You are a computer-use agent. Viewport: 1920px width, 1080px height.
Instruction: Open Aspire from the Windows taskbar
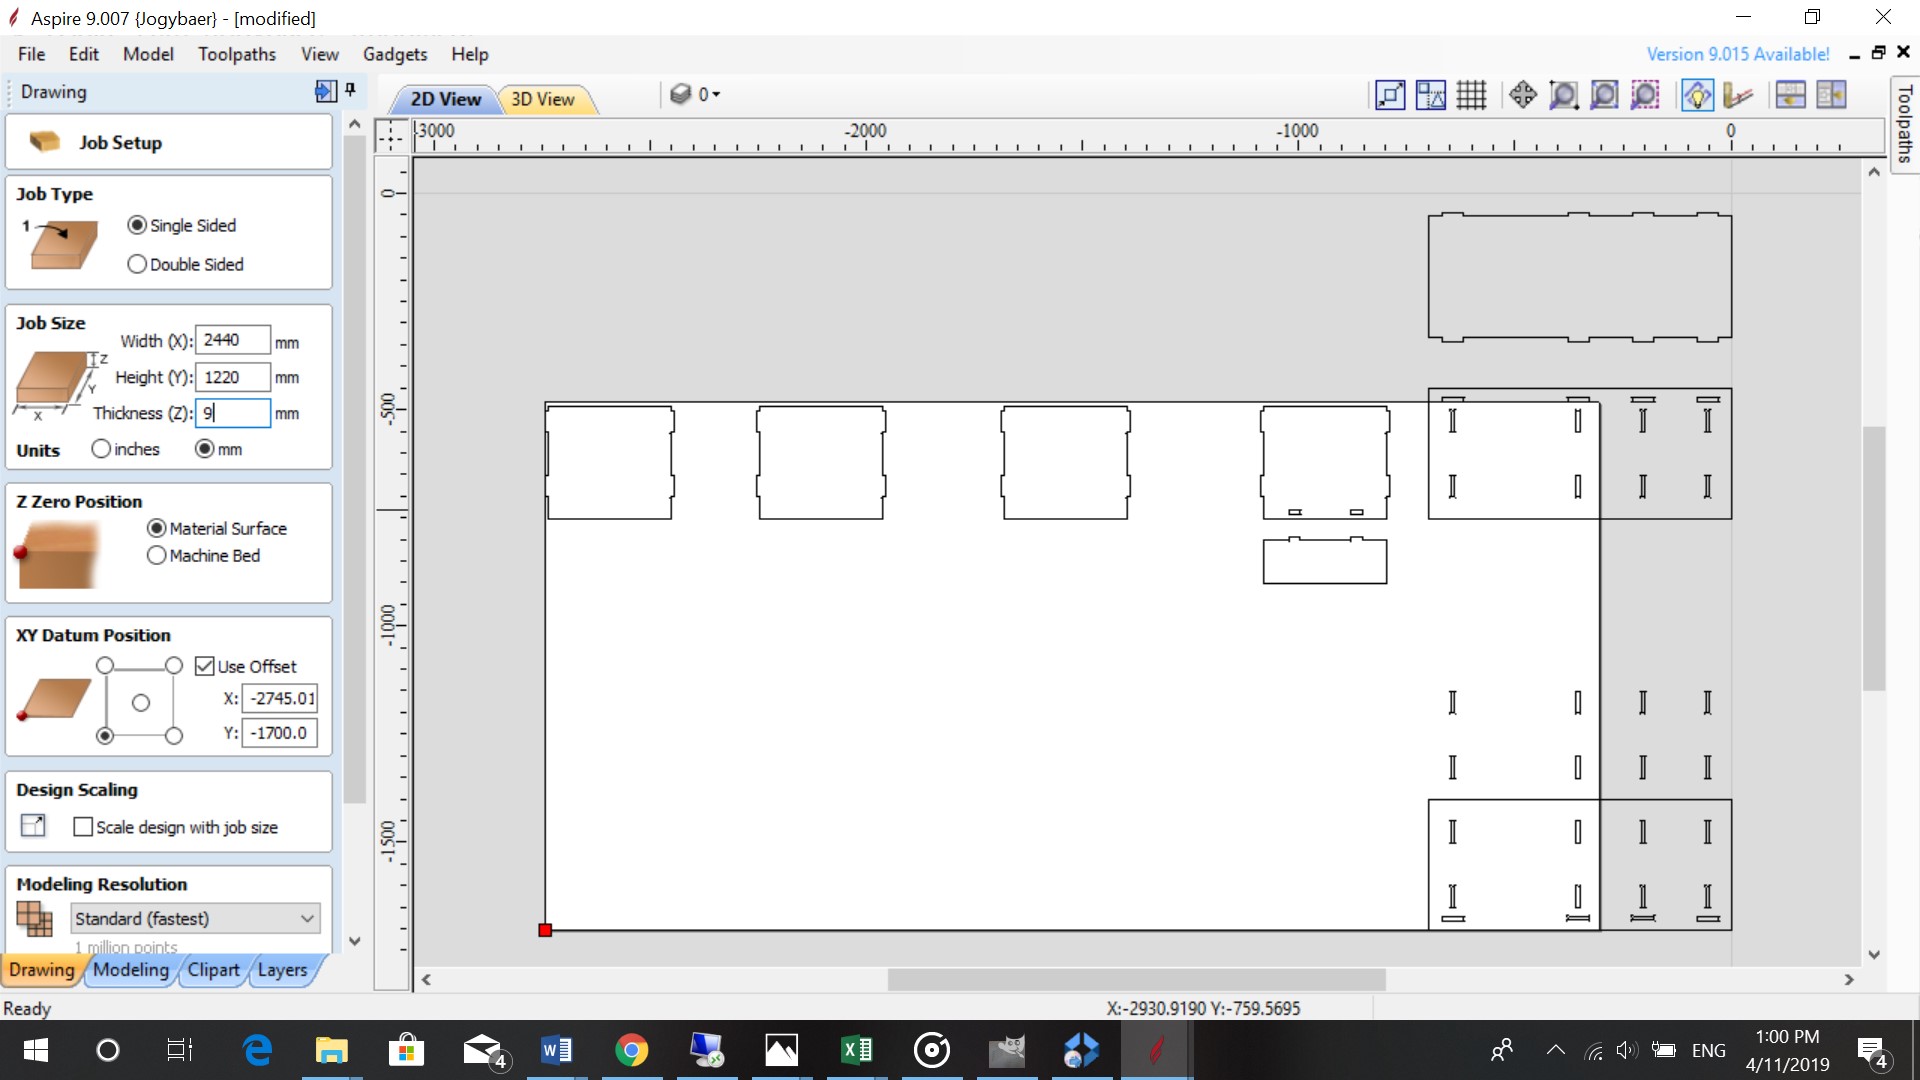click(x=1156, y=1050)
